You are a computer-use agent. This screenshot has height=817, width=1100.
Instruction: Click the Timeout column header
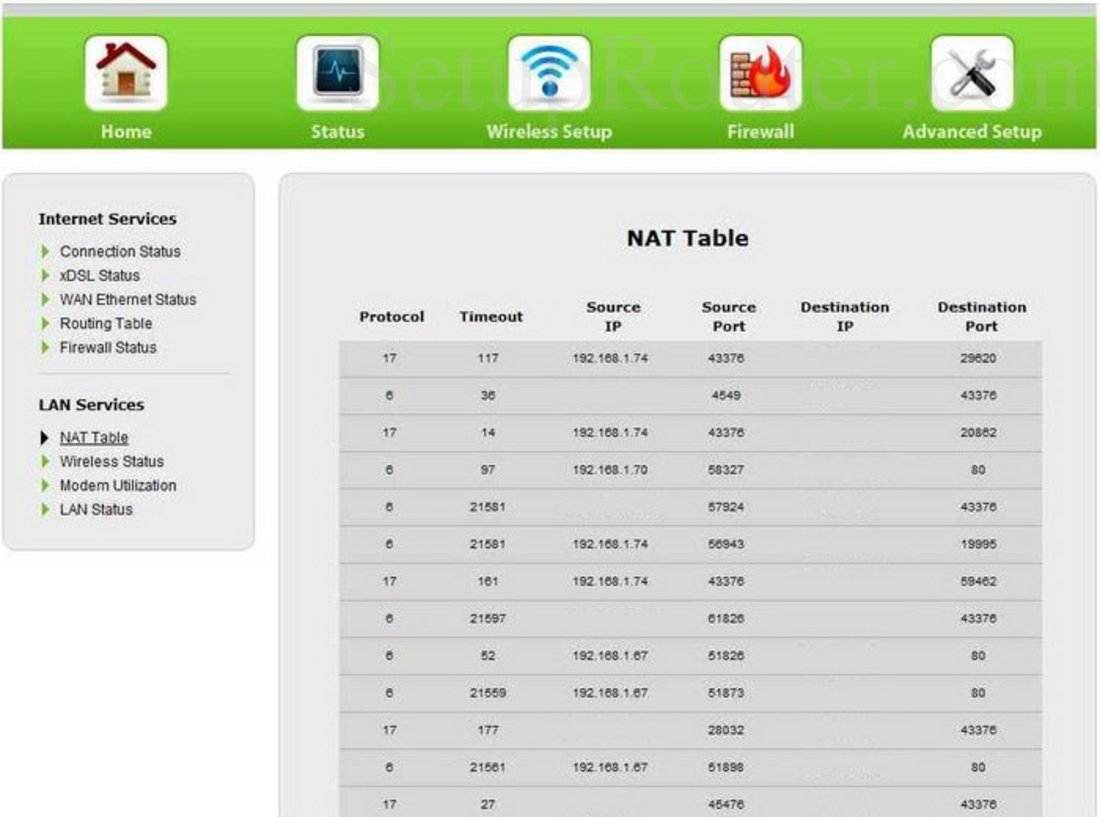pyautogui.click(x=491, y=316)
